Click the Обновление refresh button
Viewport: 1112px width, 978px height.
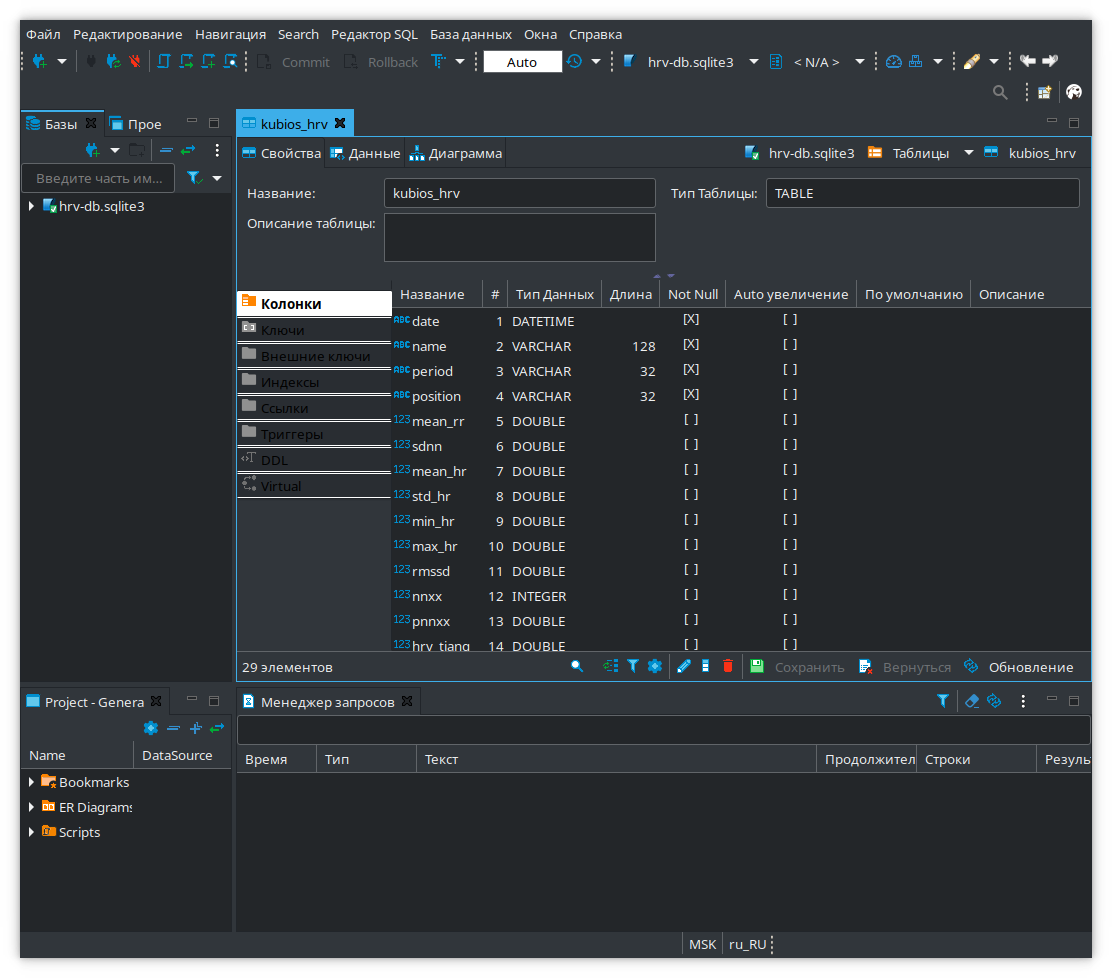tap(1018, 667)
